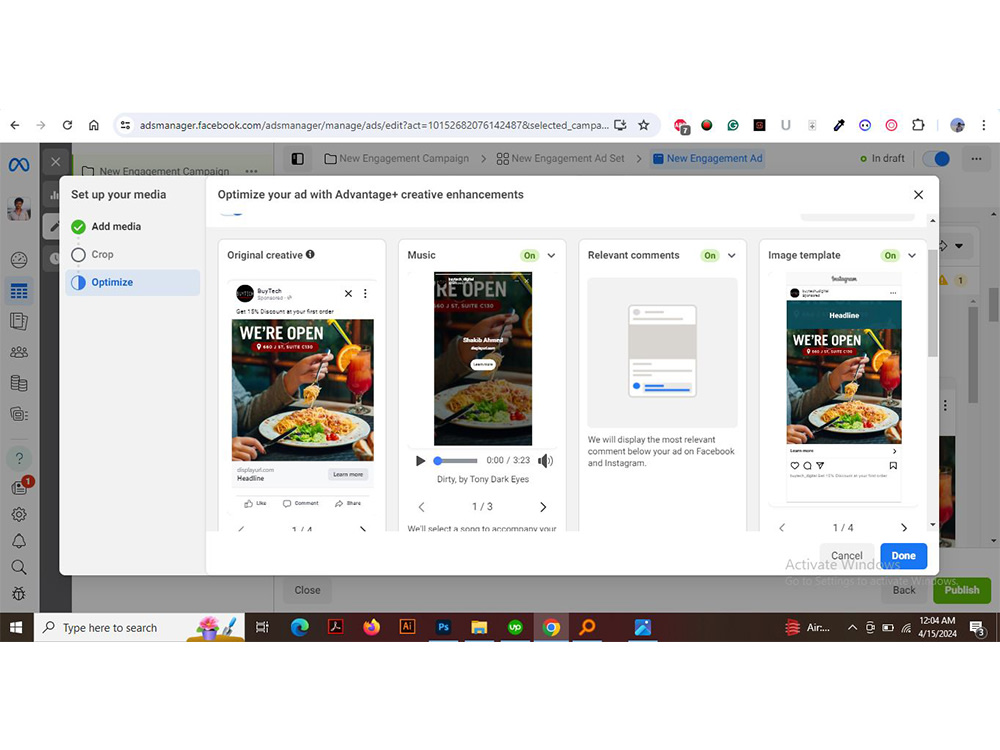The height and width of the screenshot is (750, 1000).
Task: Toggle the Music enhancement On badge
Action: 529,255
